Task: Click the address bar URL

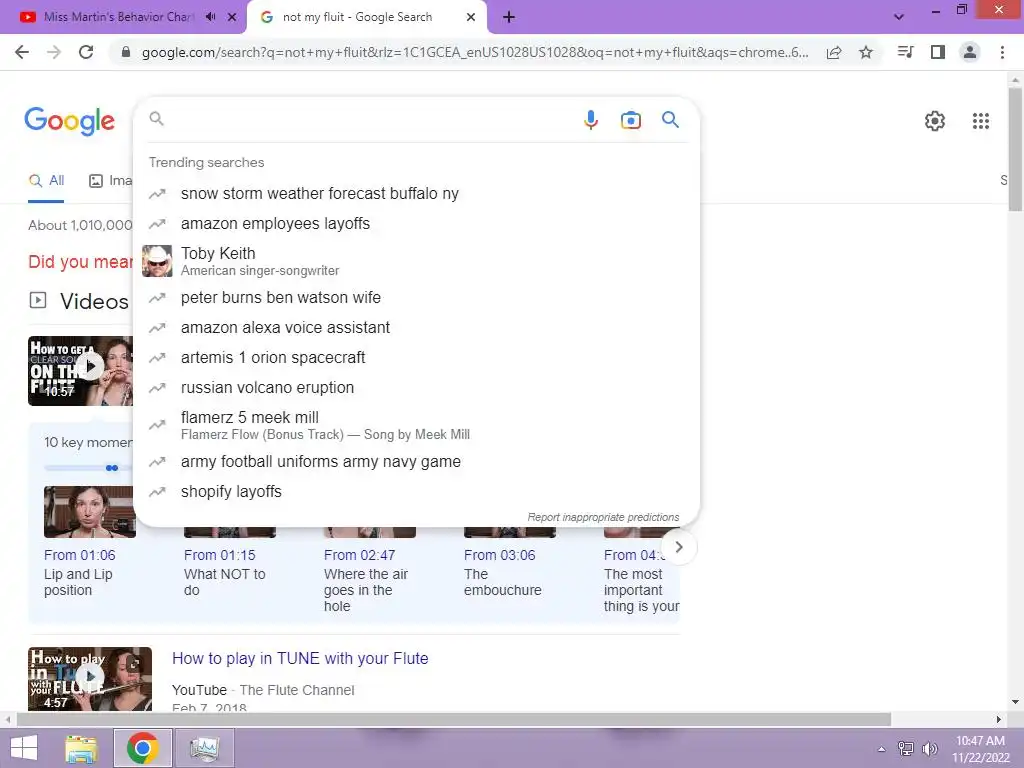Action: pyautogui.click(x=475, y=52)
